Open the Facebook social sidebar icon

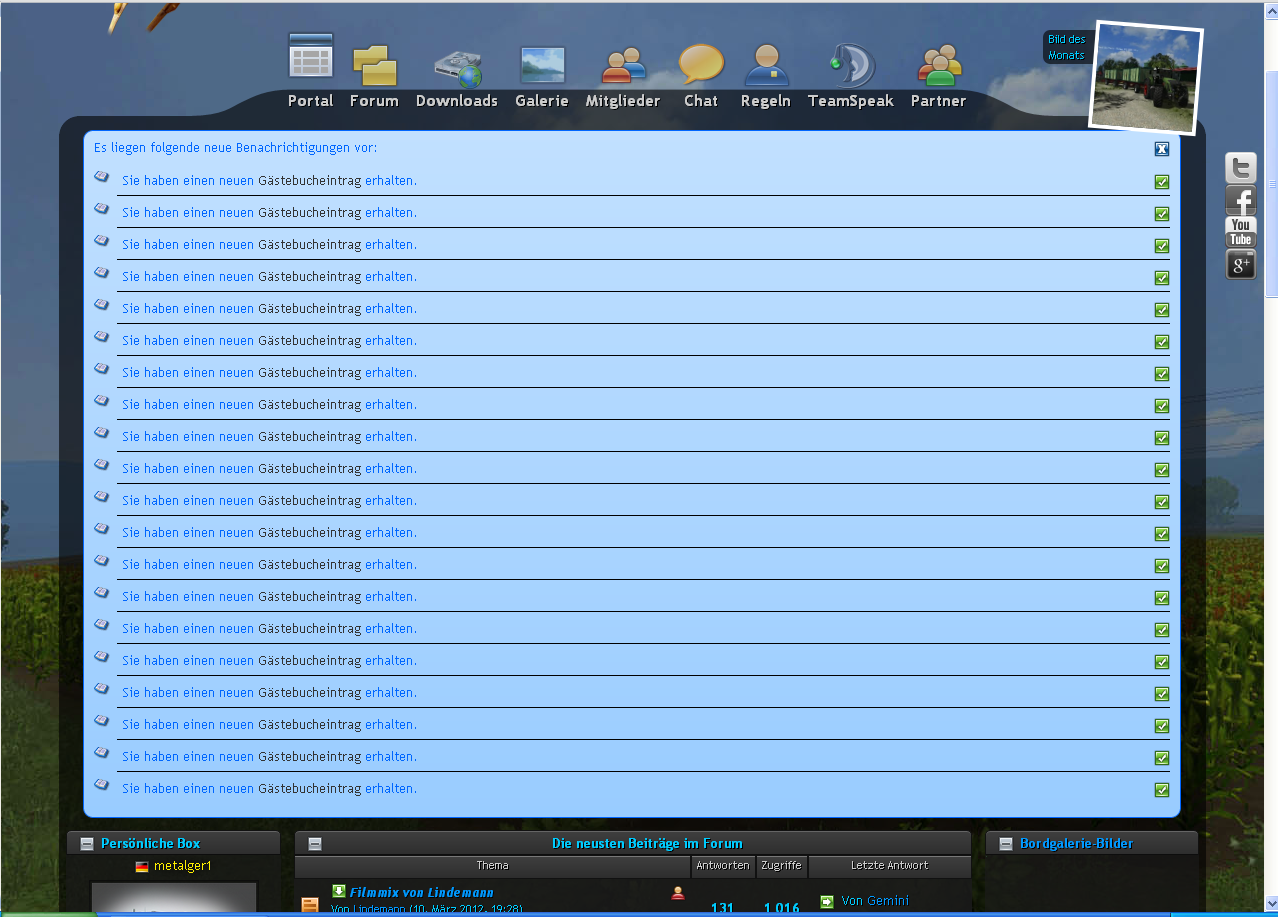click(x=1241, y=200)
